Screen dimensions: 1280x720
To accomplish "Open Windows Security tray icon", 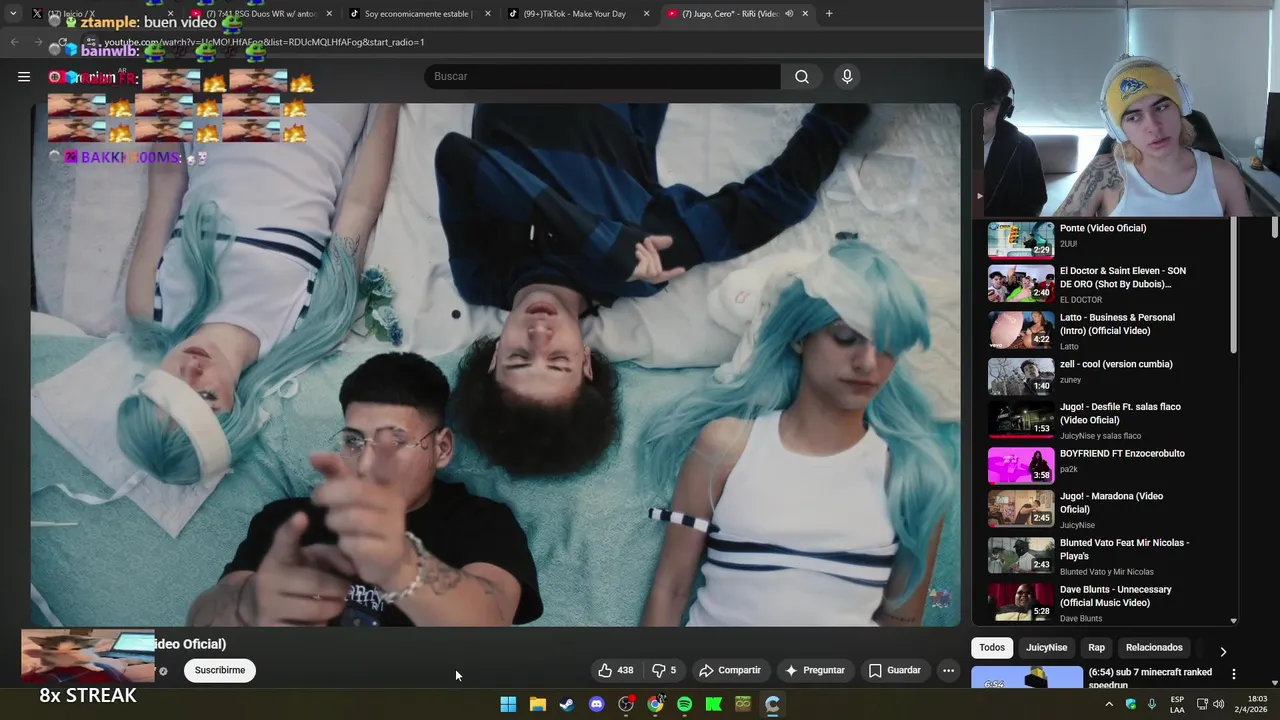I will pos(1131,704).
